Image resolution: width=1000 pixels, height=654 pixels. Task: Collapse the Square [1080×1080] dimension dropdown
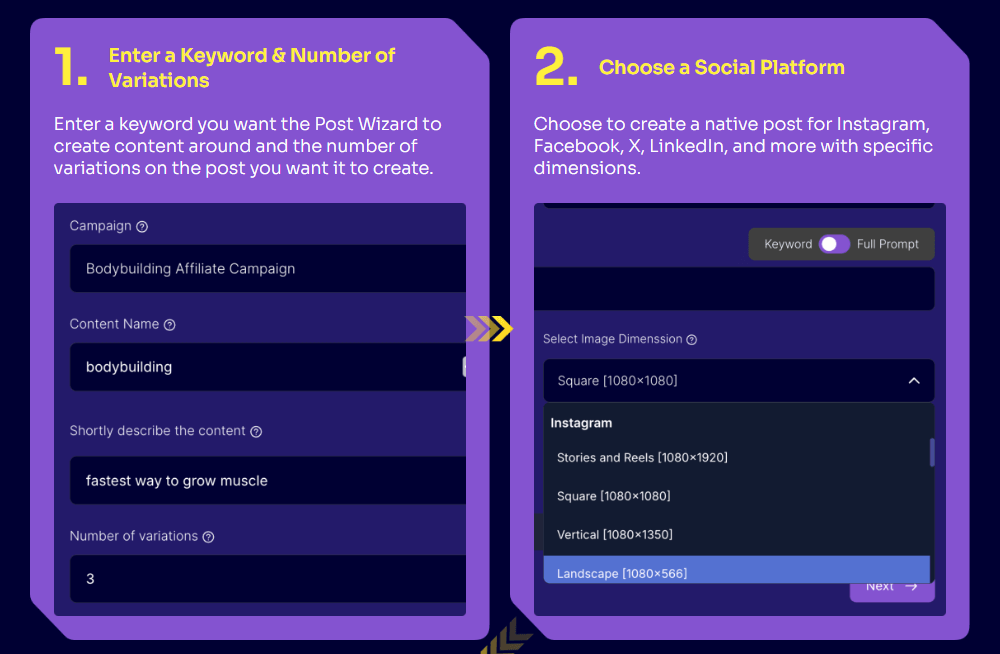739,381
